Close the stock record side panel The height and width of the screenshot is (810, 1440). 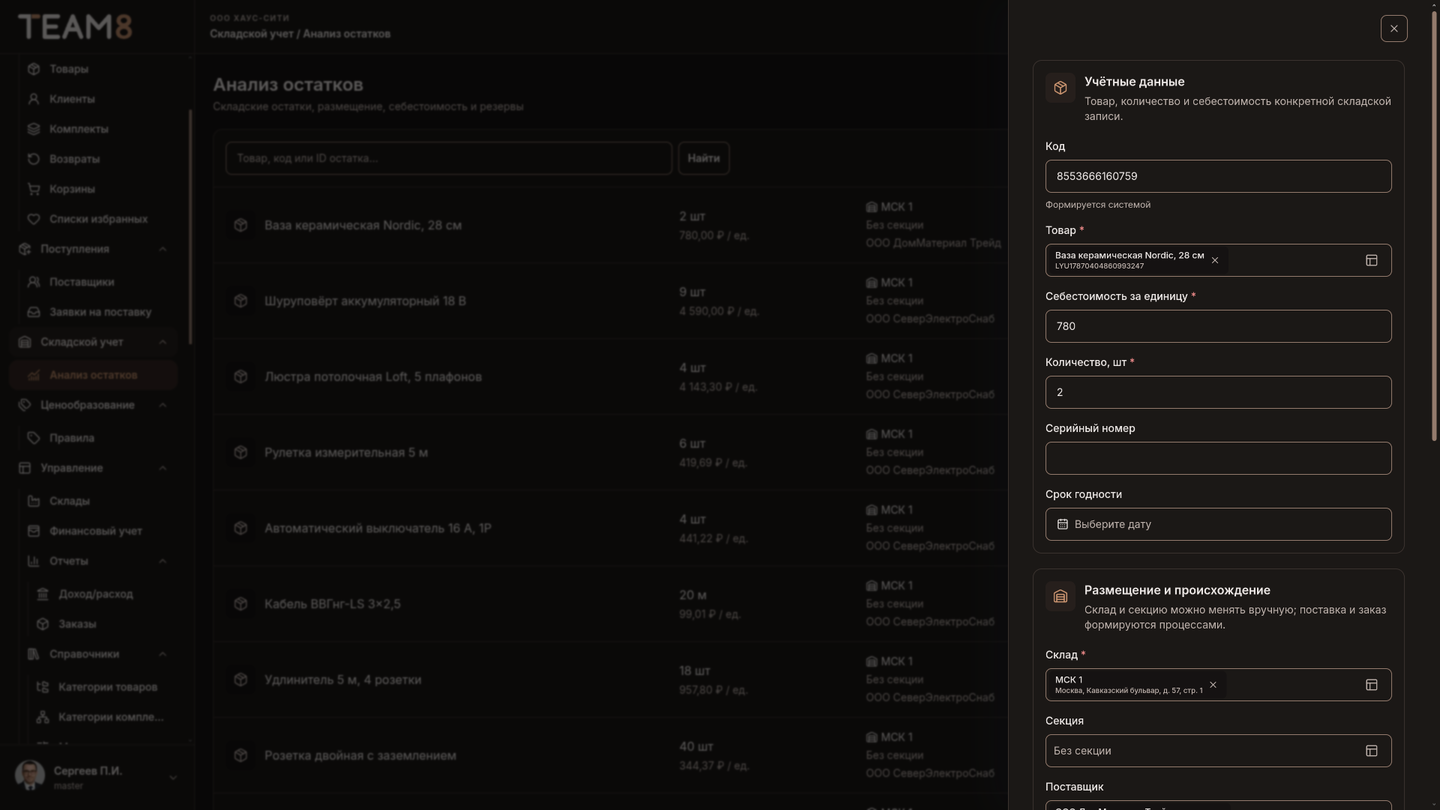1394,28
